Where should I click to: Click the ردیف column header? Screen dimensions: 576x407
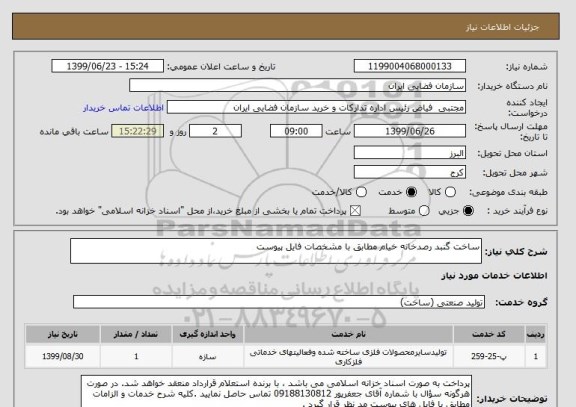tap(536, 334)
